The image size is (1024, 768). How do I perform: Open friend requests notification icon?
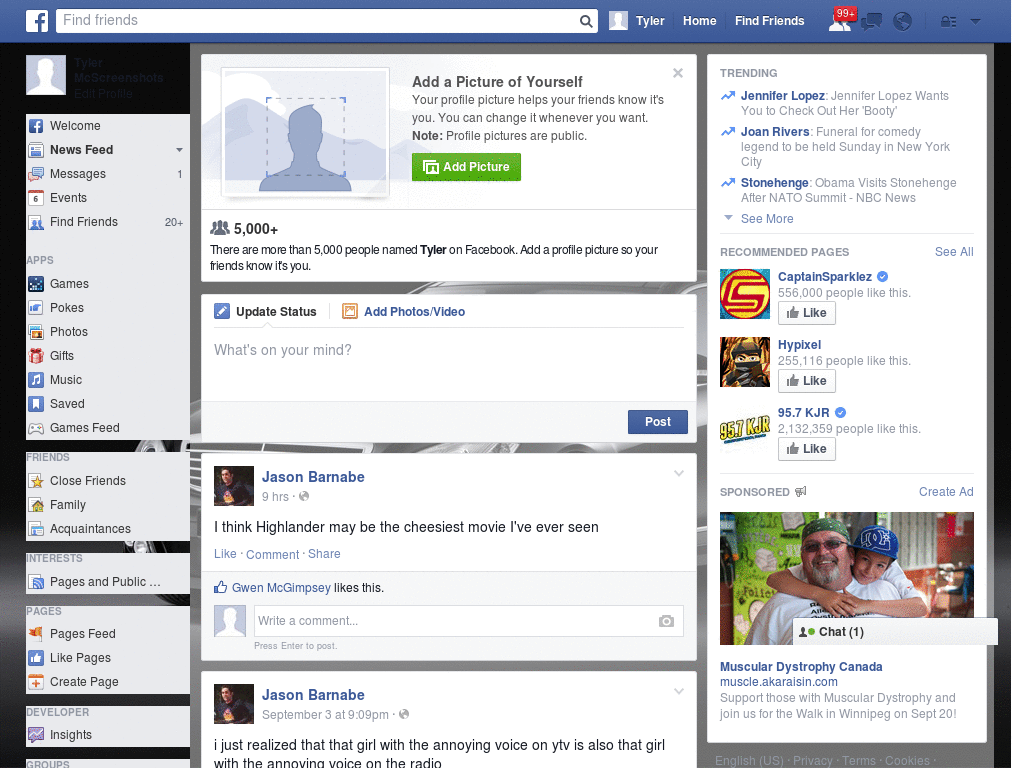pos(840,21)
